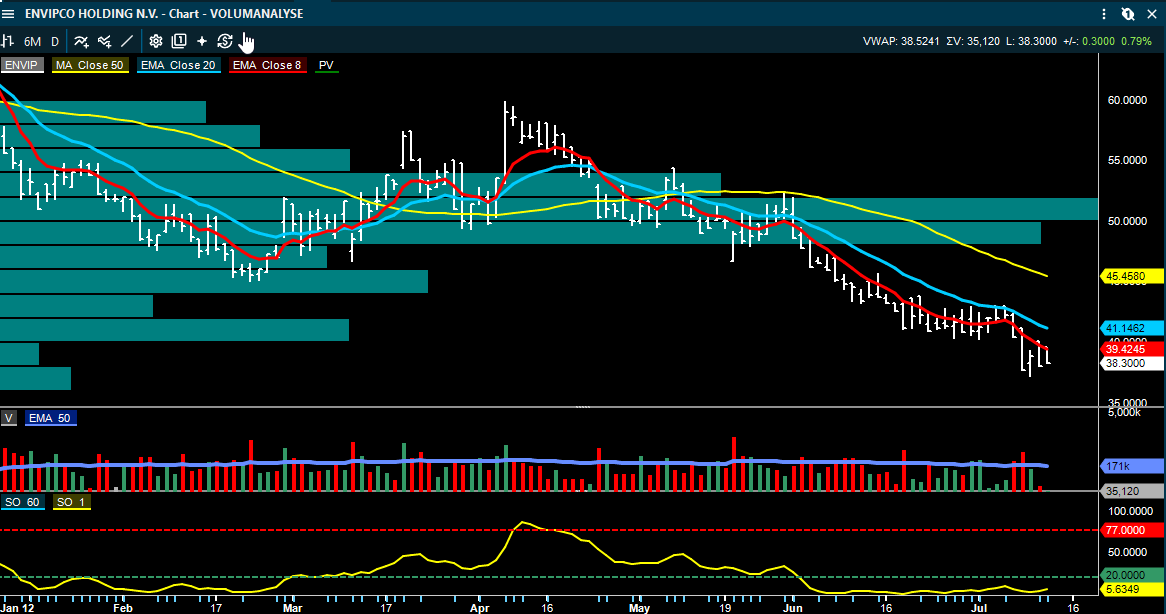The width and height of the screenshot is (1166, 614).
Task: Click the panel splitter handle below price chart
Action: (583, 407)
